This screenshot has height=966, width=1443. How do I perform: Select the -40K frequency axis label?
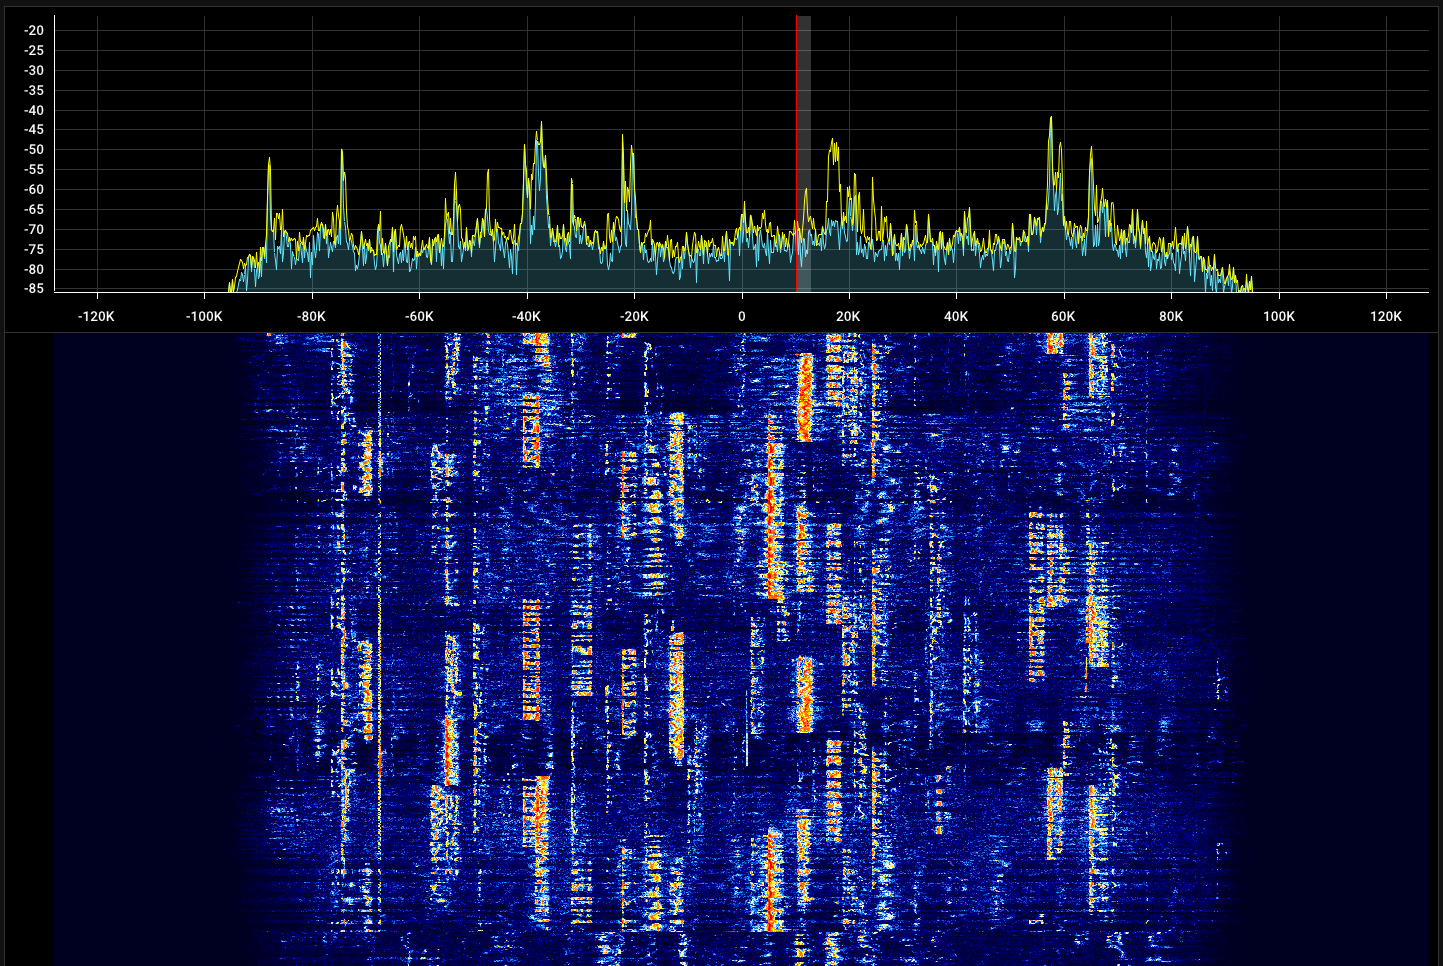[x=526, y=316]
